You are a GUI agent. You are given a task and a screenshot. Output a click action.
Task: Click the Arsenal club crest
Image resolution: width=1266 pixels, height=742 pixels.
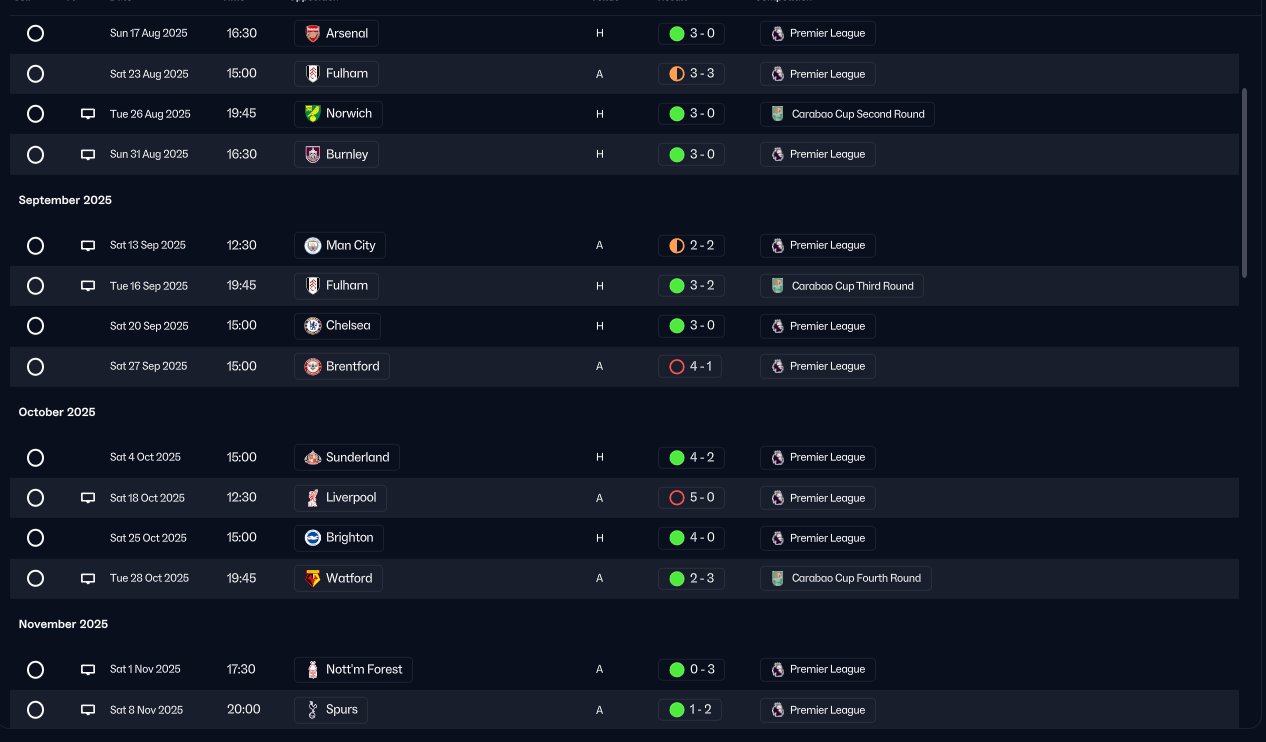pyautogui.click(x=312, y=33)
